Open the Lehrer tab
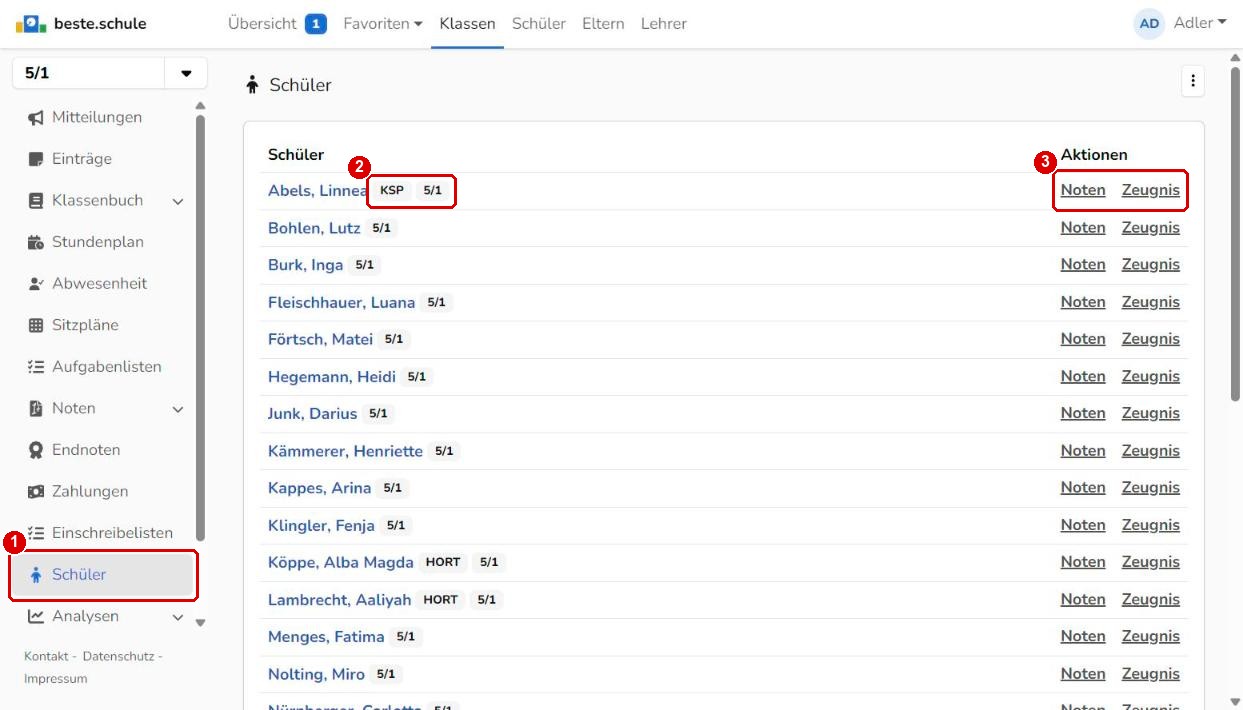This screenshot has width=1243, height=710. click(x=664, y=23)
